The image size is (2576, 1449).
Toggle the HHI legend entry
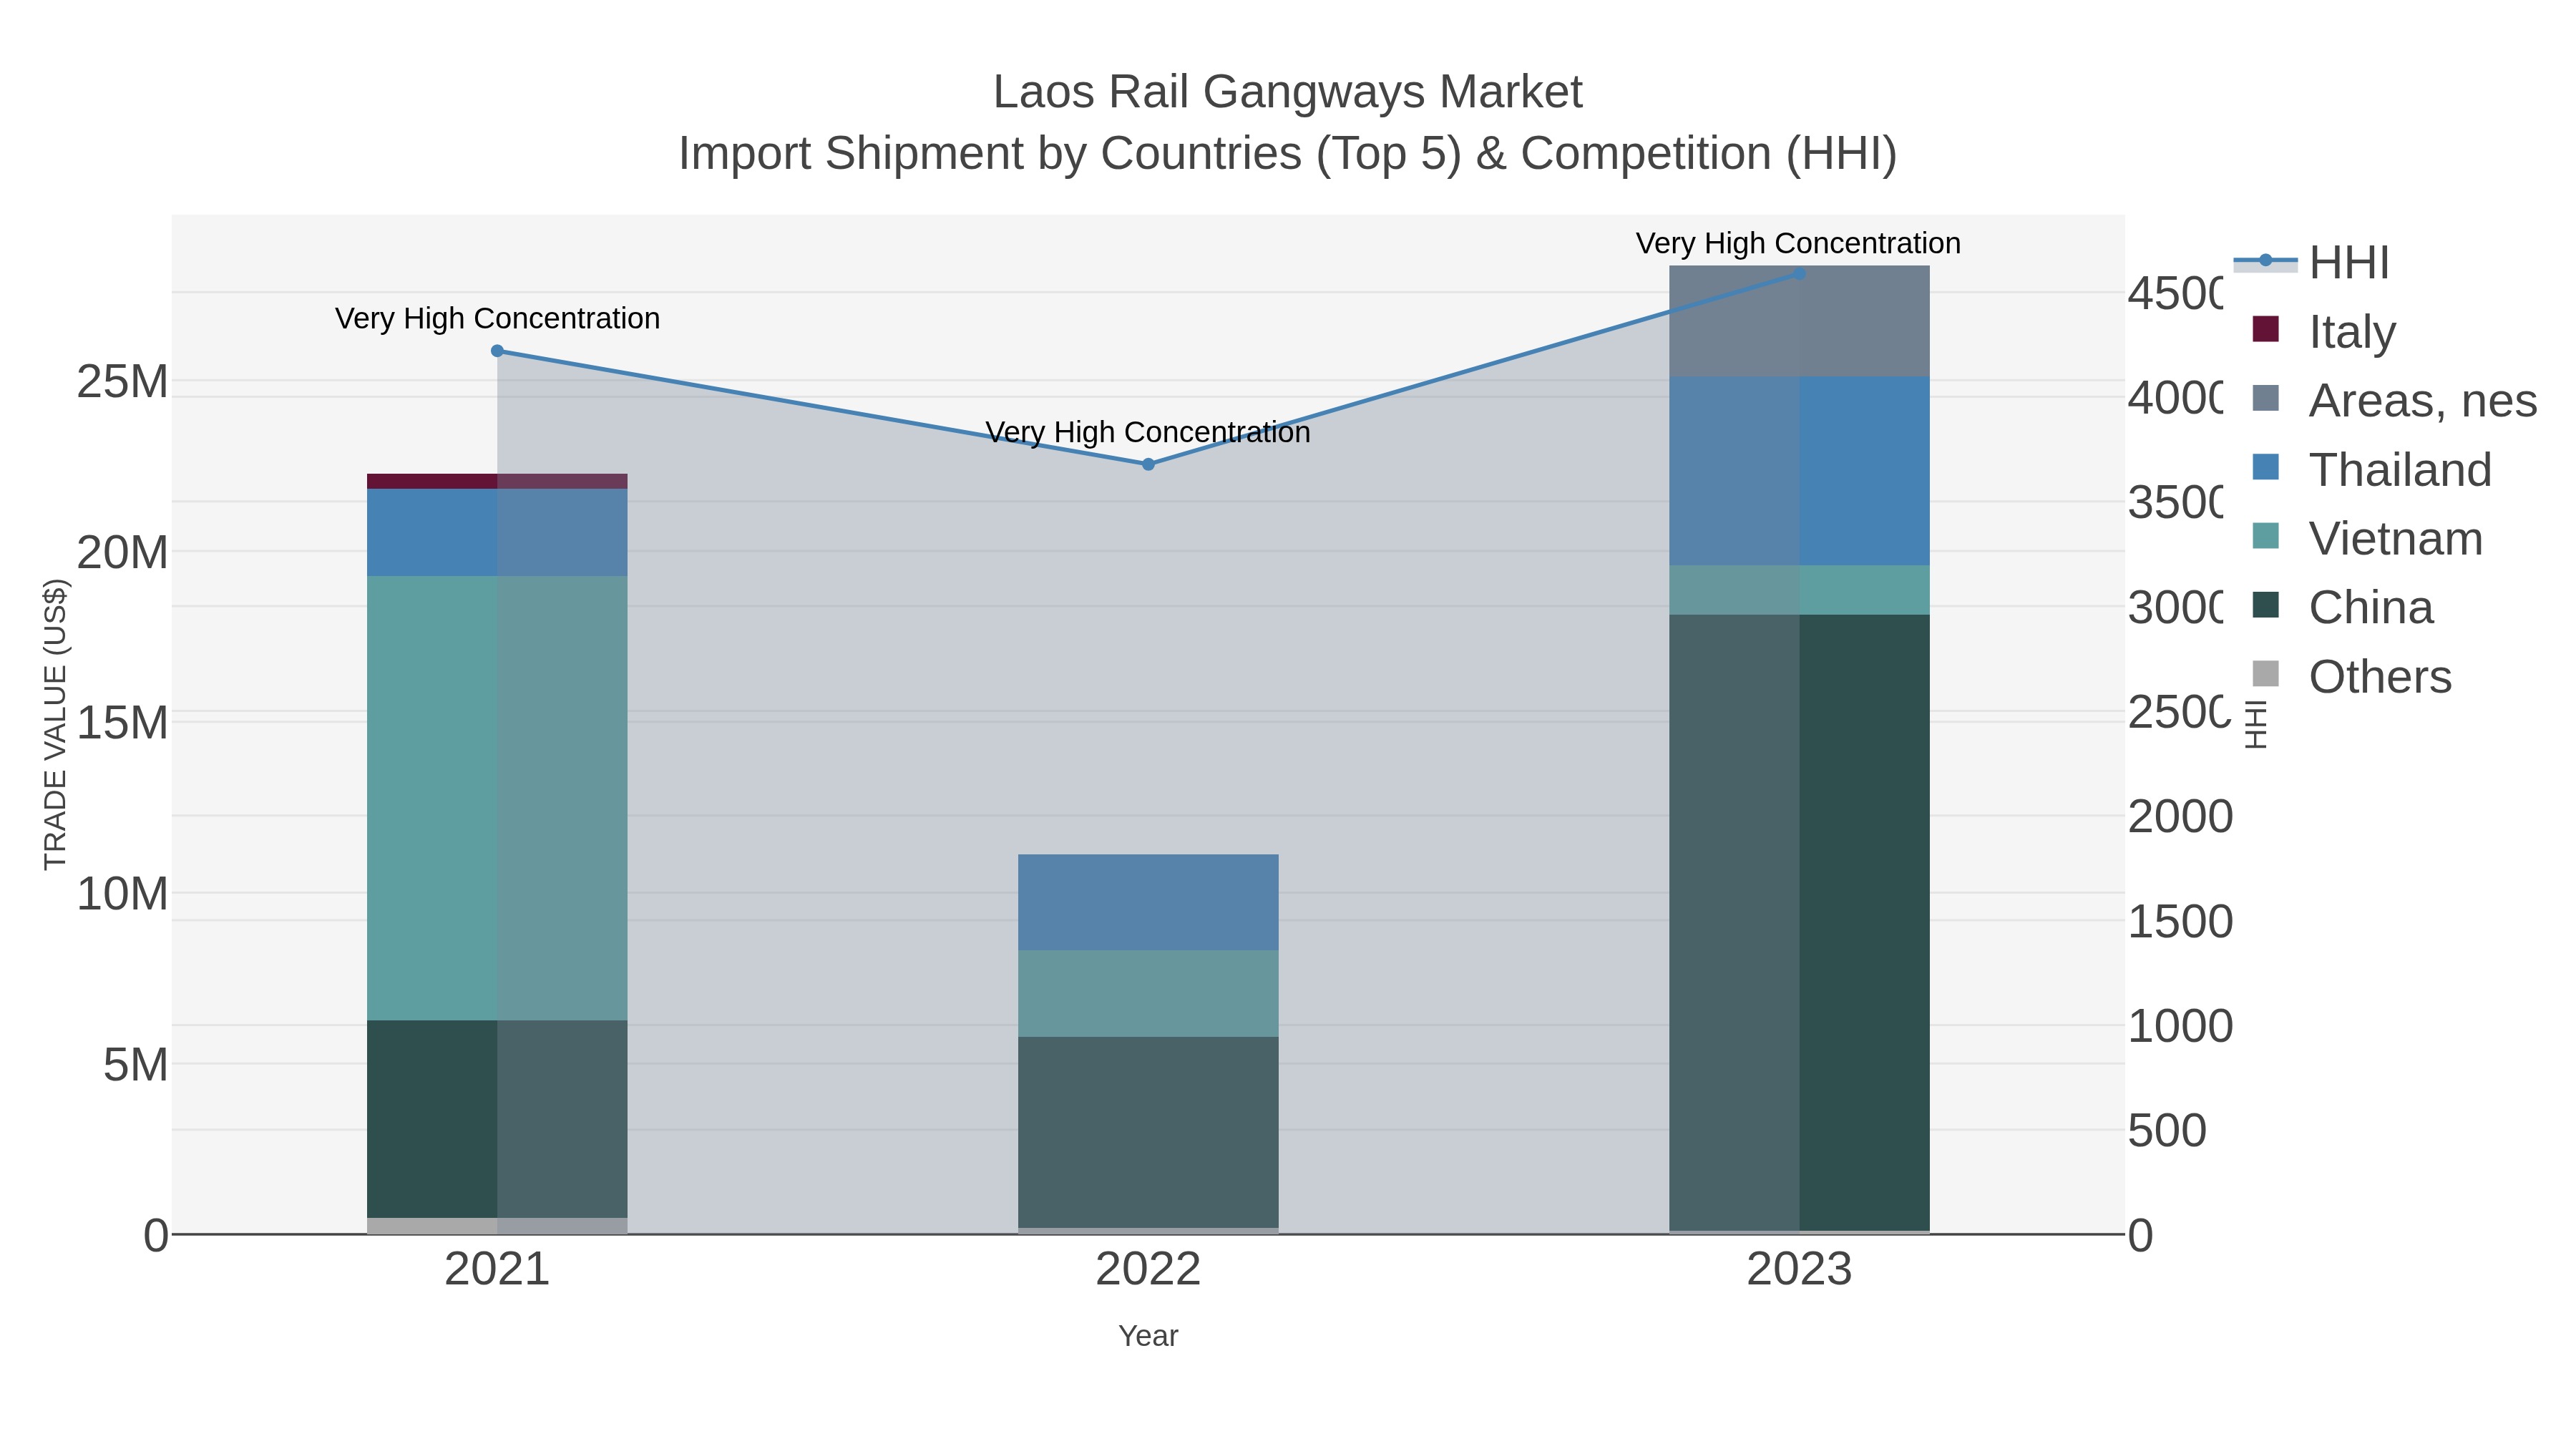[2311, 263]
